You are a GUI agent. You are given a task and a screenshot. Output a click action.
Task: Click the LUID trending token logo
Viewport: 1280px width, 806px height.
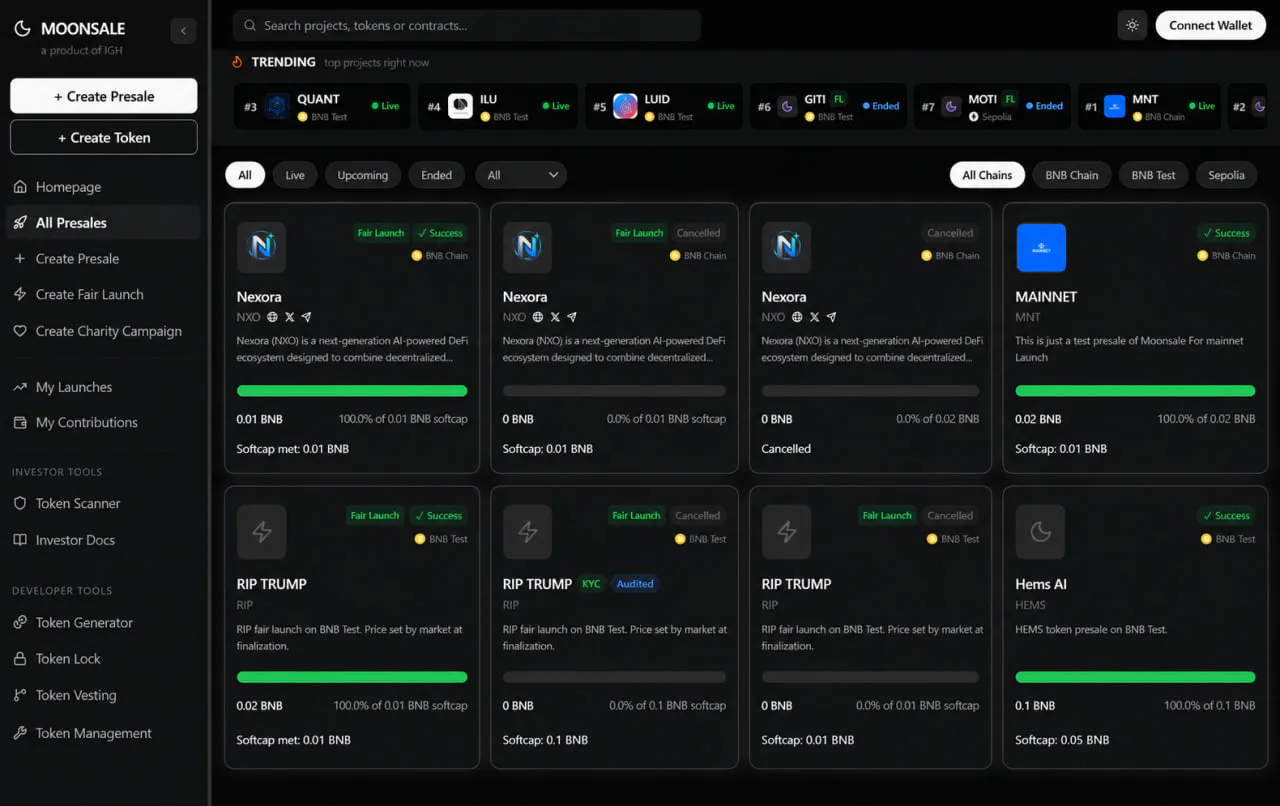[x=625, y=106]
